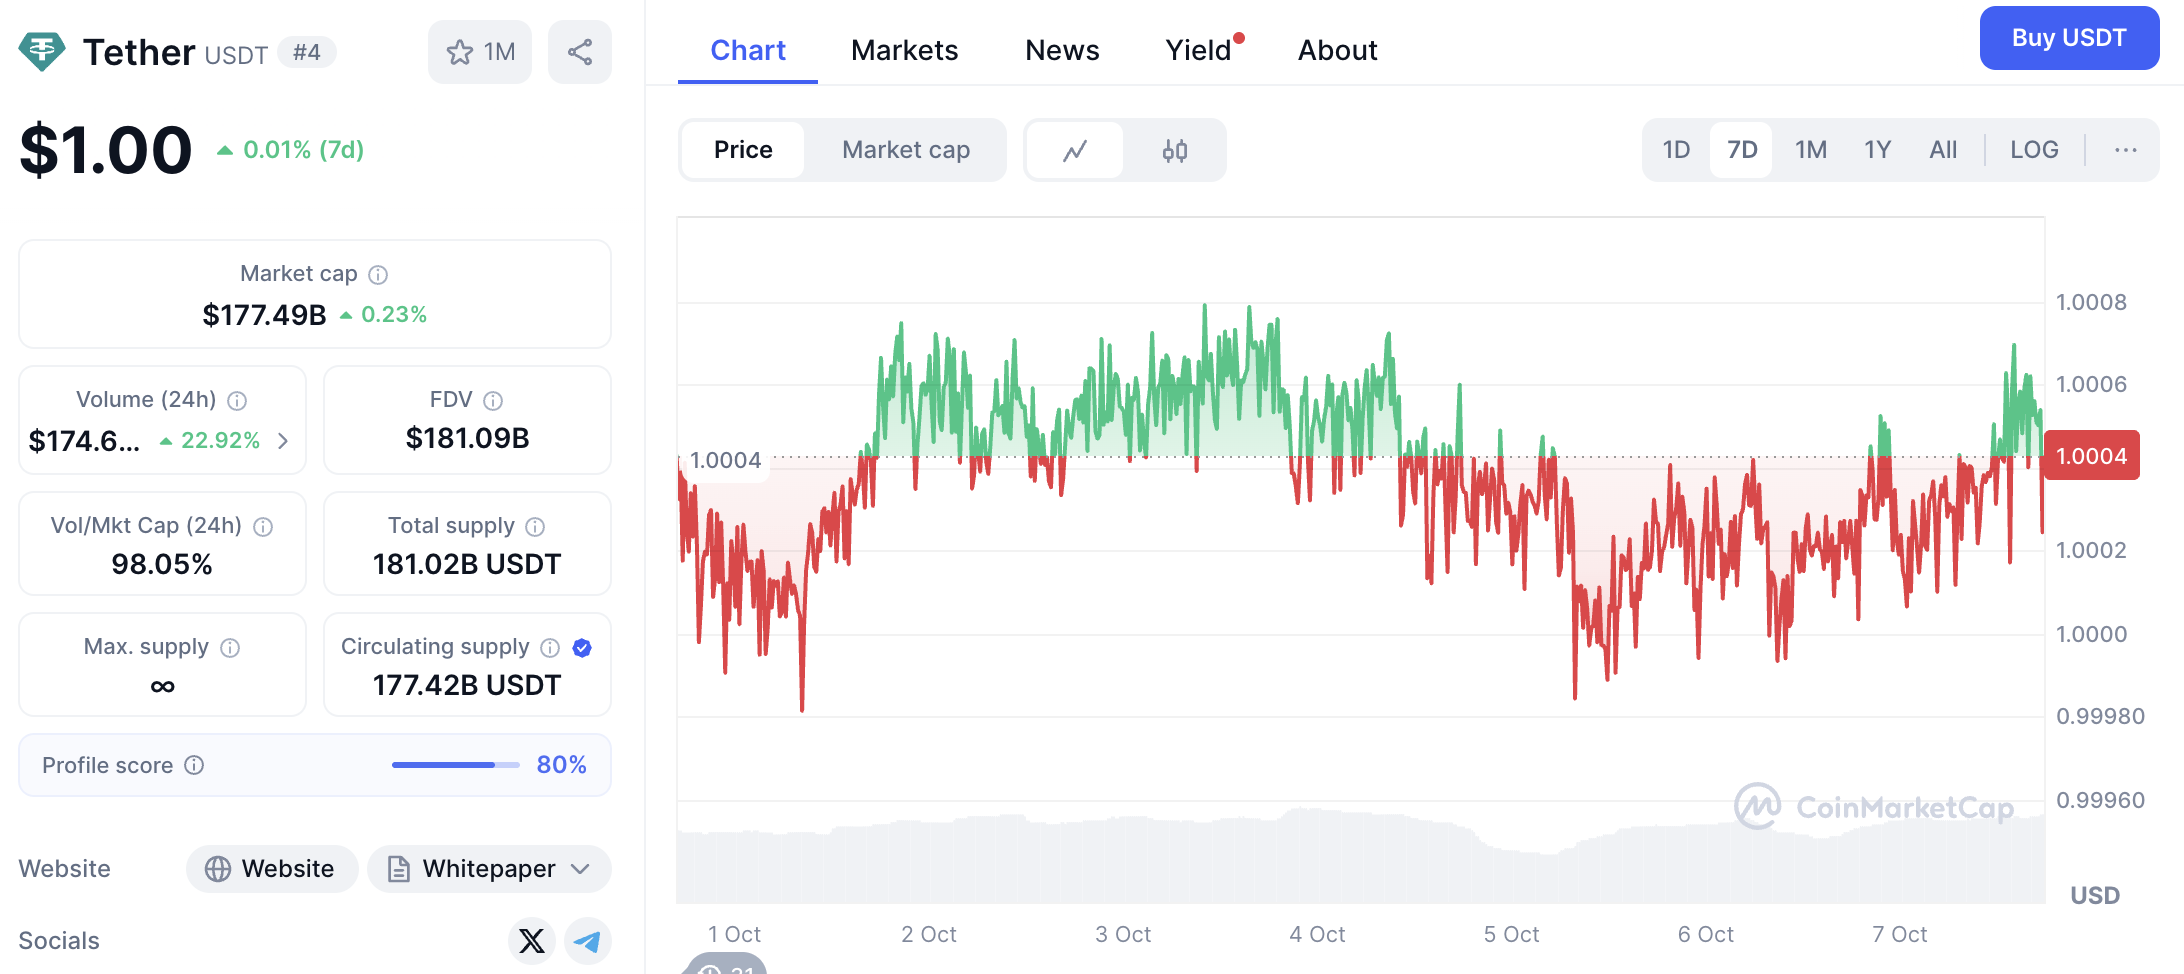Open the chart more options ellipsis menu
The image size is (2184, 974).
pyautogui.click(x=2126, y=150)
